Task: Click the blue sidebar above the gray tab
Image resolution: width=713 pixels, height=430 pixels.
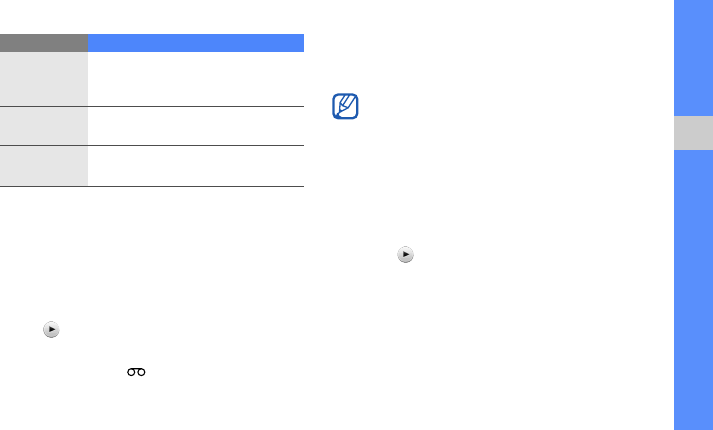Action: coord(693,55)
